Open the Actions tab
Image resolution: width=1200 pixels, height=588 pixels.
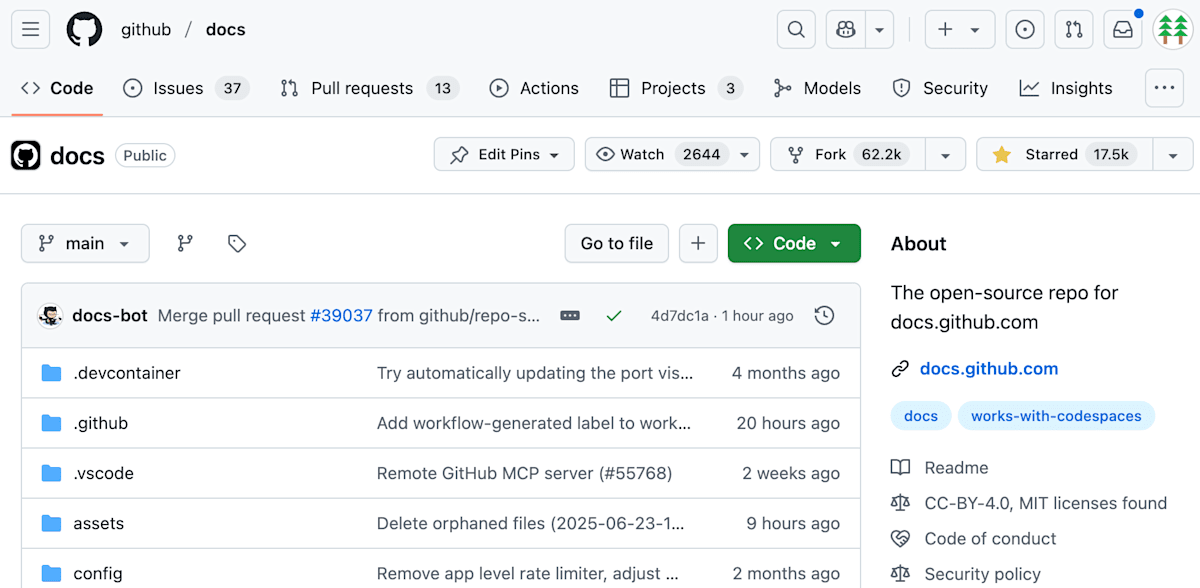[x=534, y=88]
